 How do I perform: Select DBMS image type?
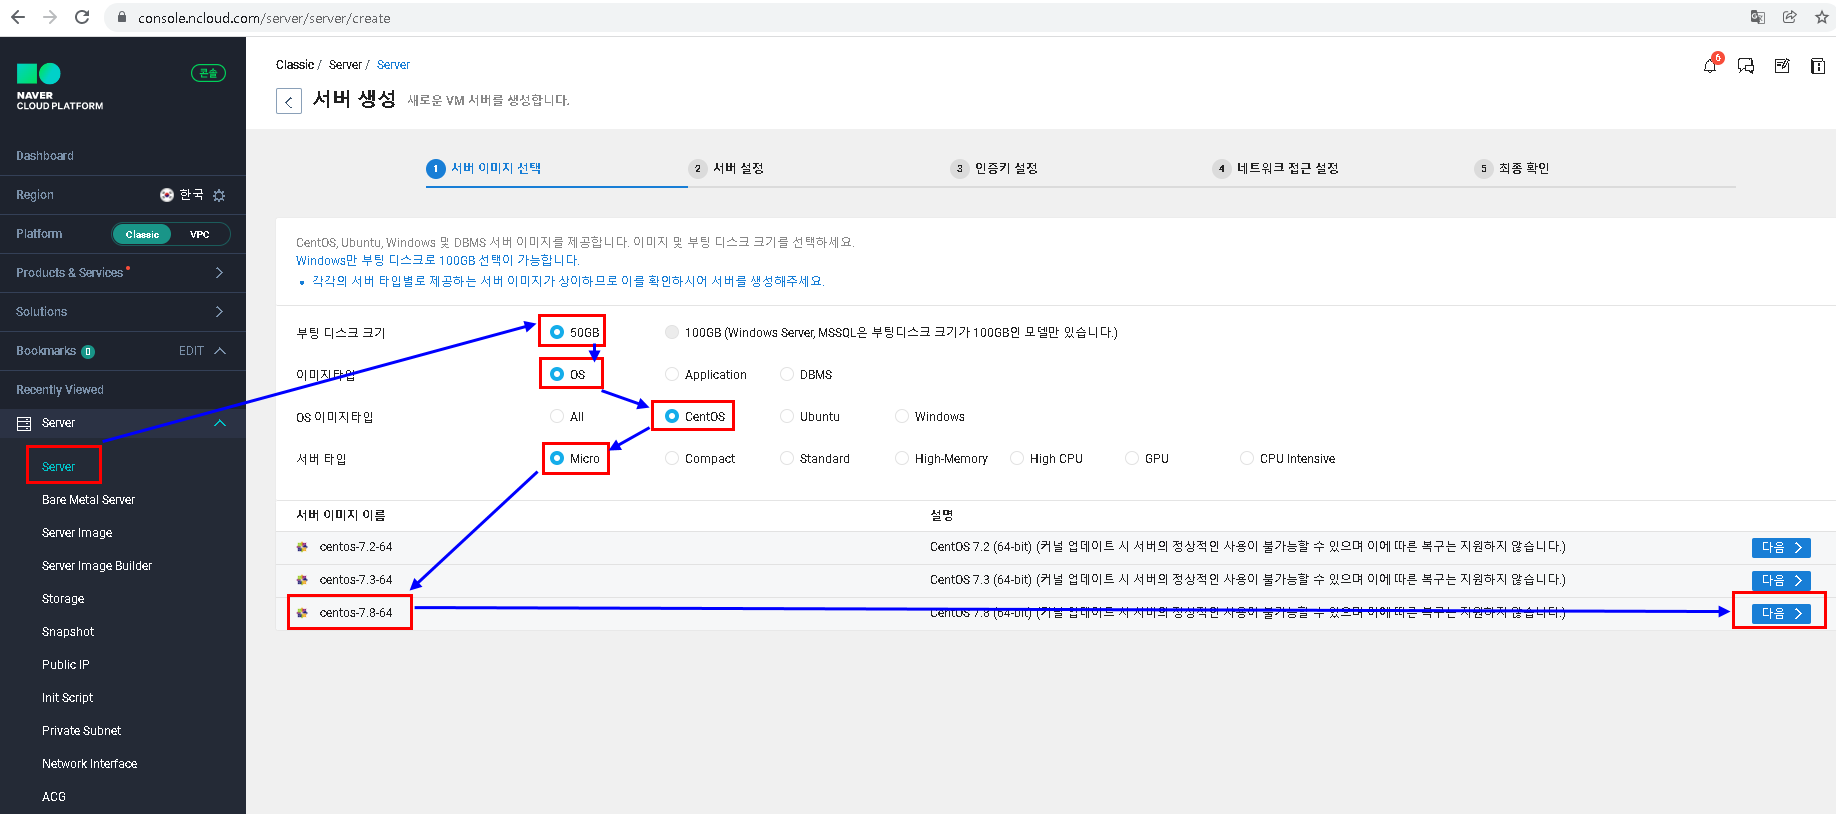(x=787, y=374)
